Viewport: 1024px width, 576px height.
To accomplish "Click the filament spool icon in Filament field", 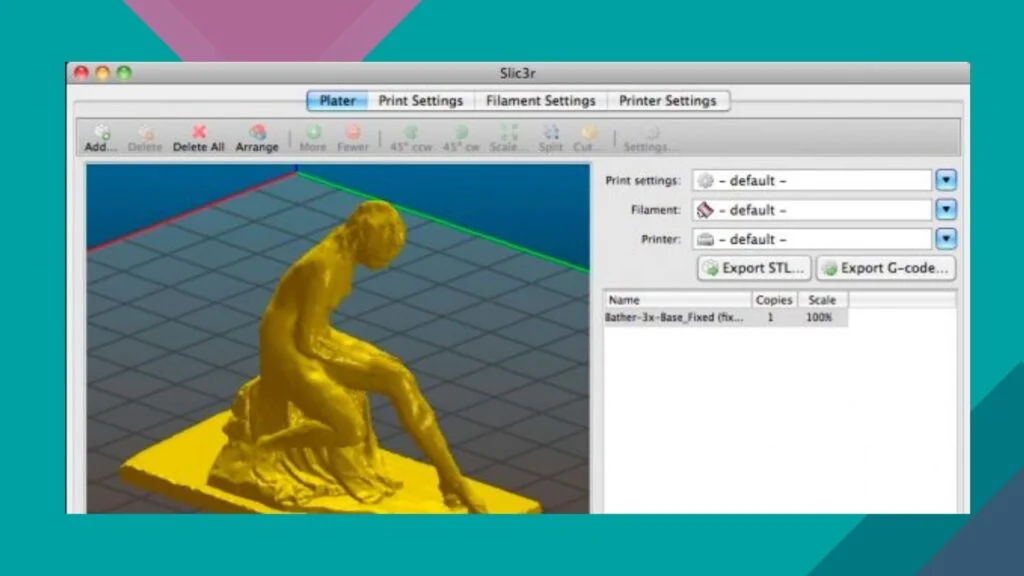I will [x=705, y=210].
